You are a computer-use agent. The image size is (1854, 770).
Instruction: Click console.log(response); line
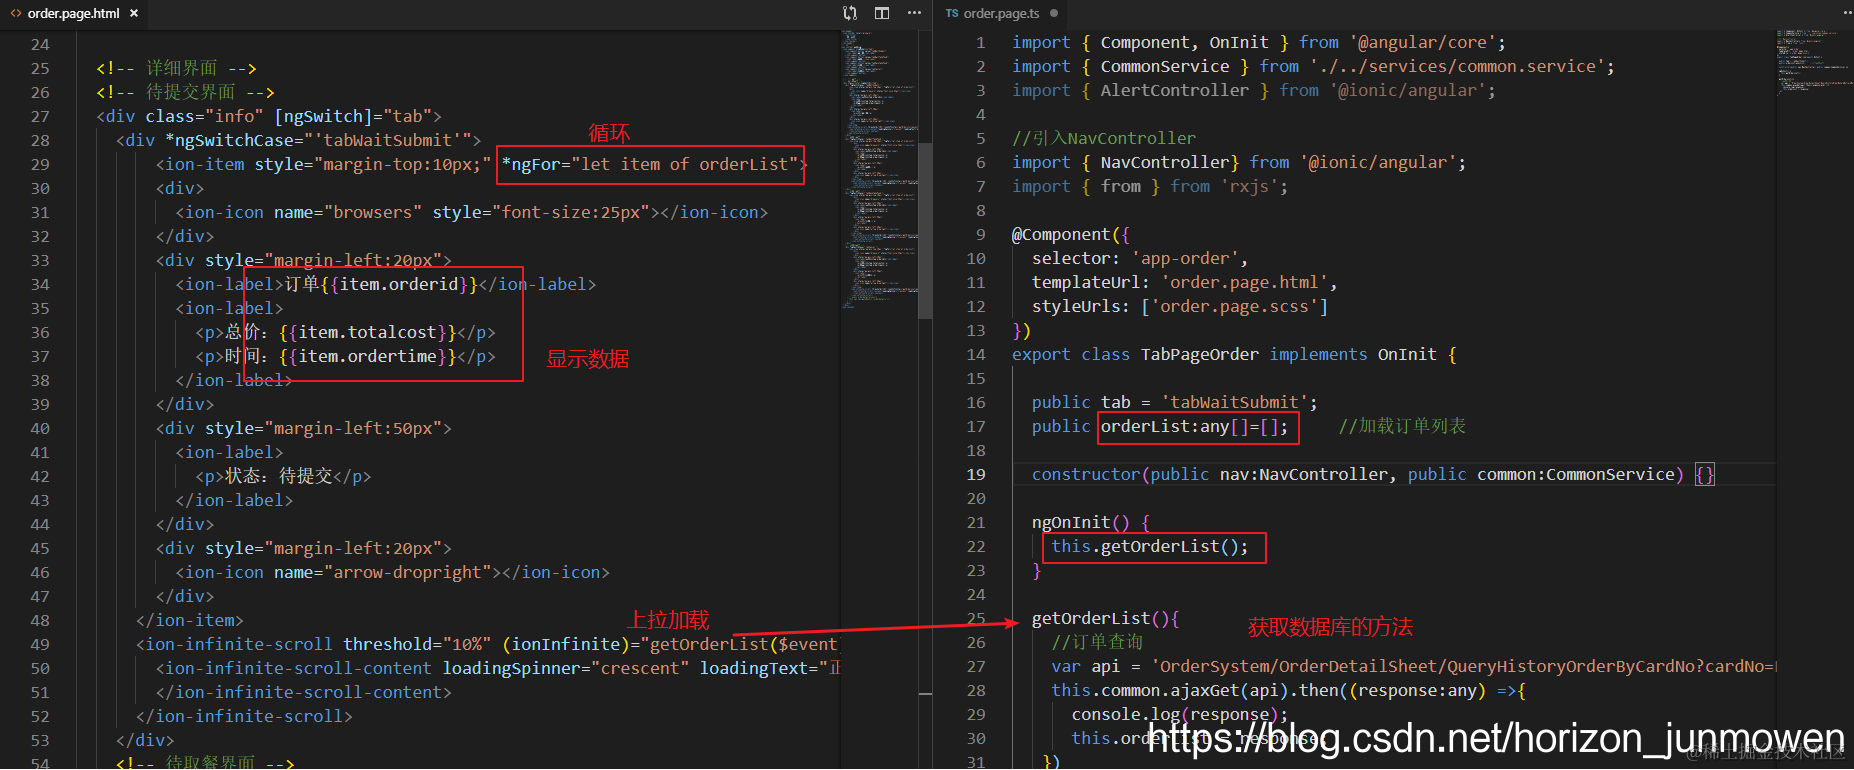pos(1180,714)
